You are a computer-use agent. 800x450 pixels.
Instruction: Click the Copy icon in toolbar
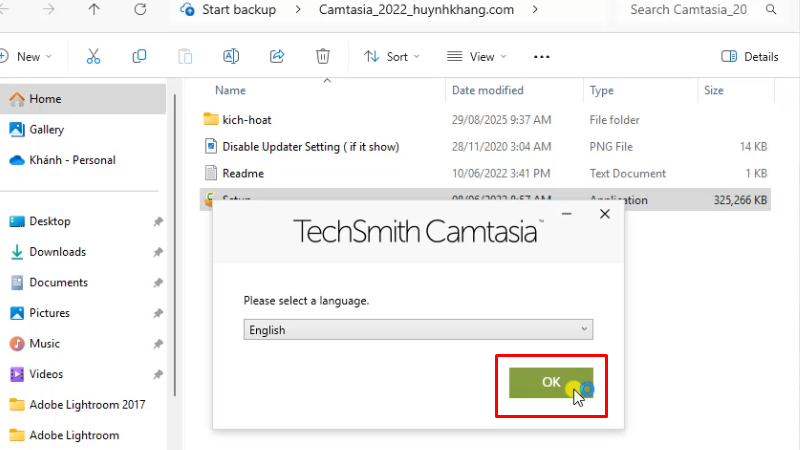[139, 56]
